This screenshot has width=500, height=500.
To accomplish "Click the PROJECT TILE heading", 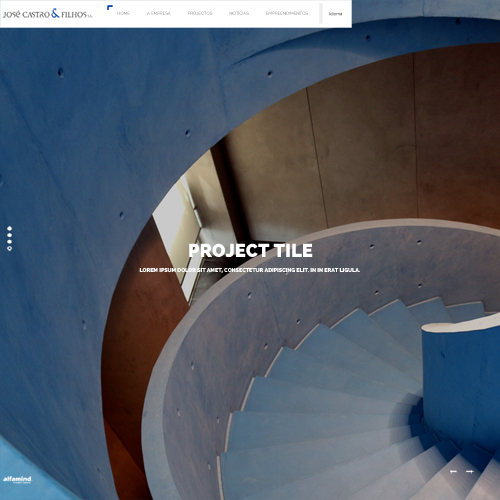I will pyautogui.click(x=250, y=251).
